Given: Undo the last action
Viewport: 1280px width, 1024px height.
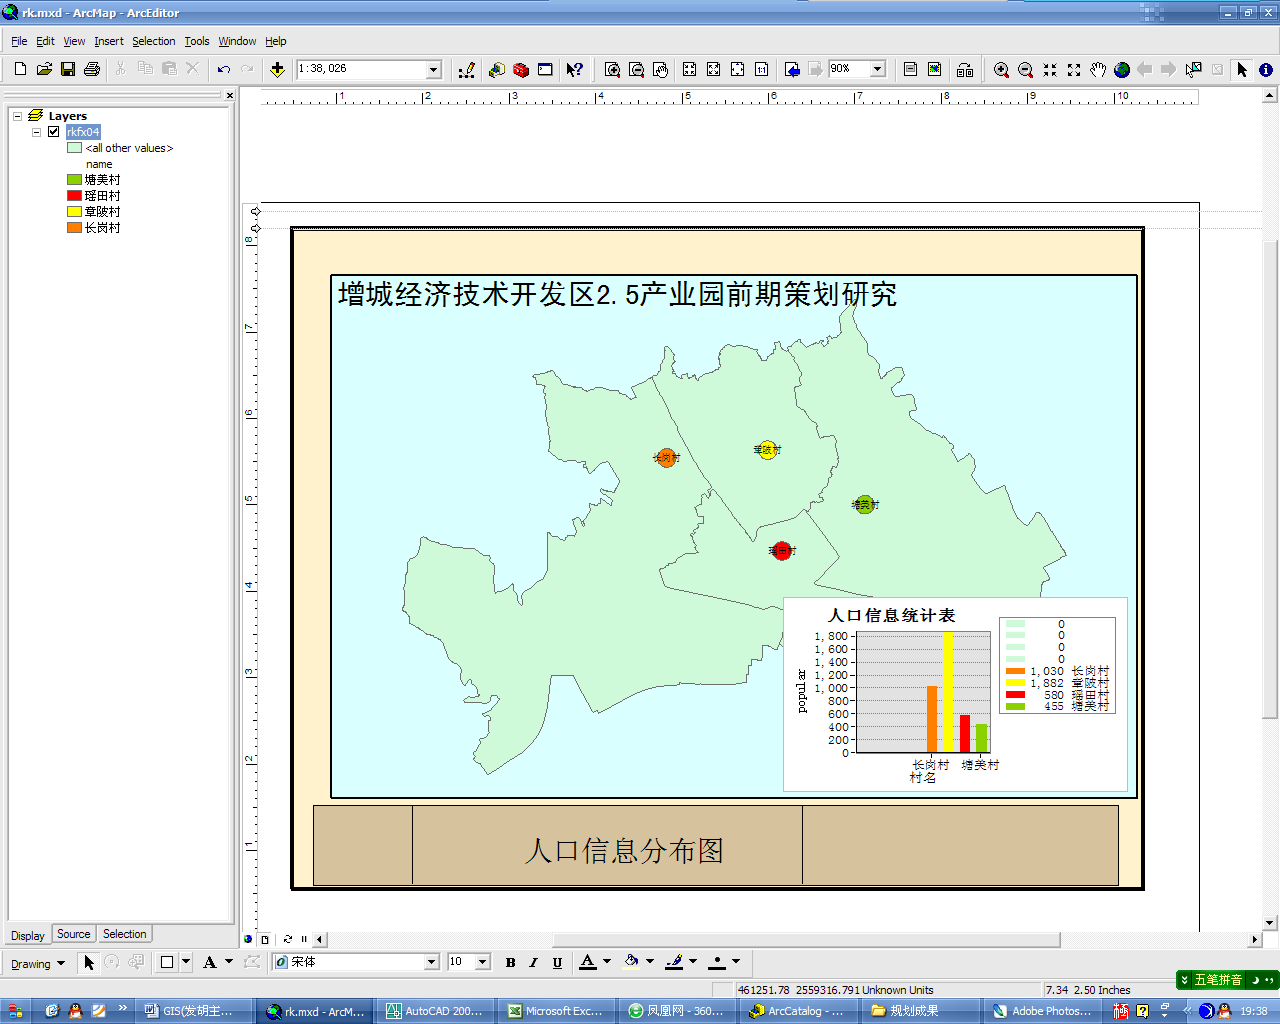Looking at the screenshot, I should (224, 69).
